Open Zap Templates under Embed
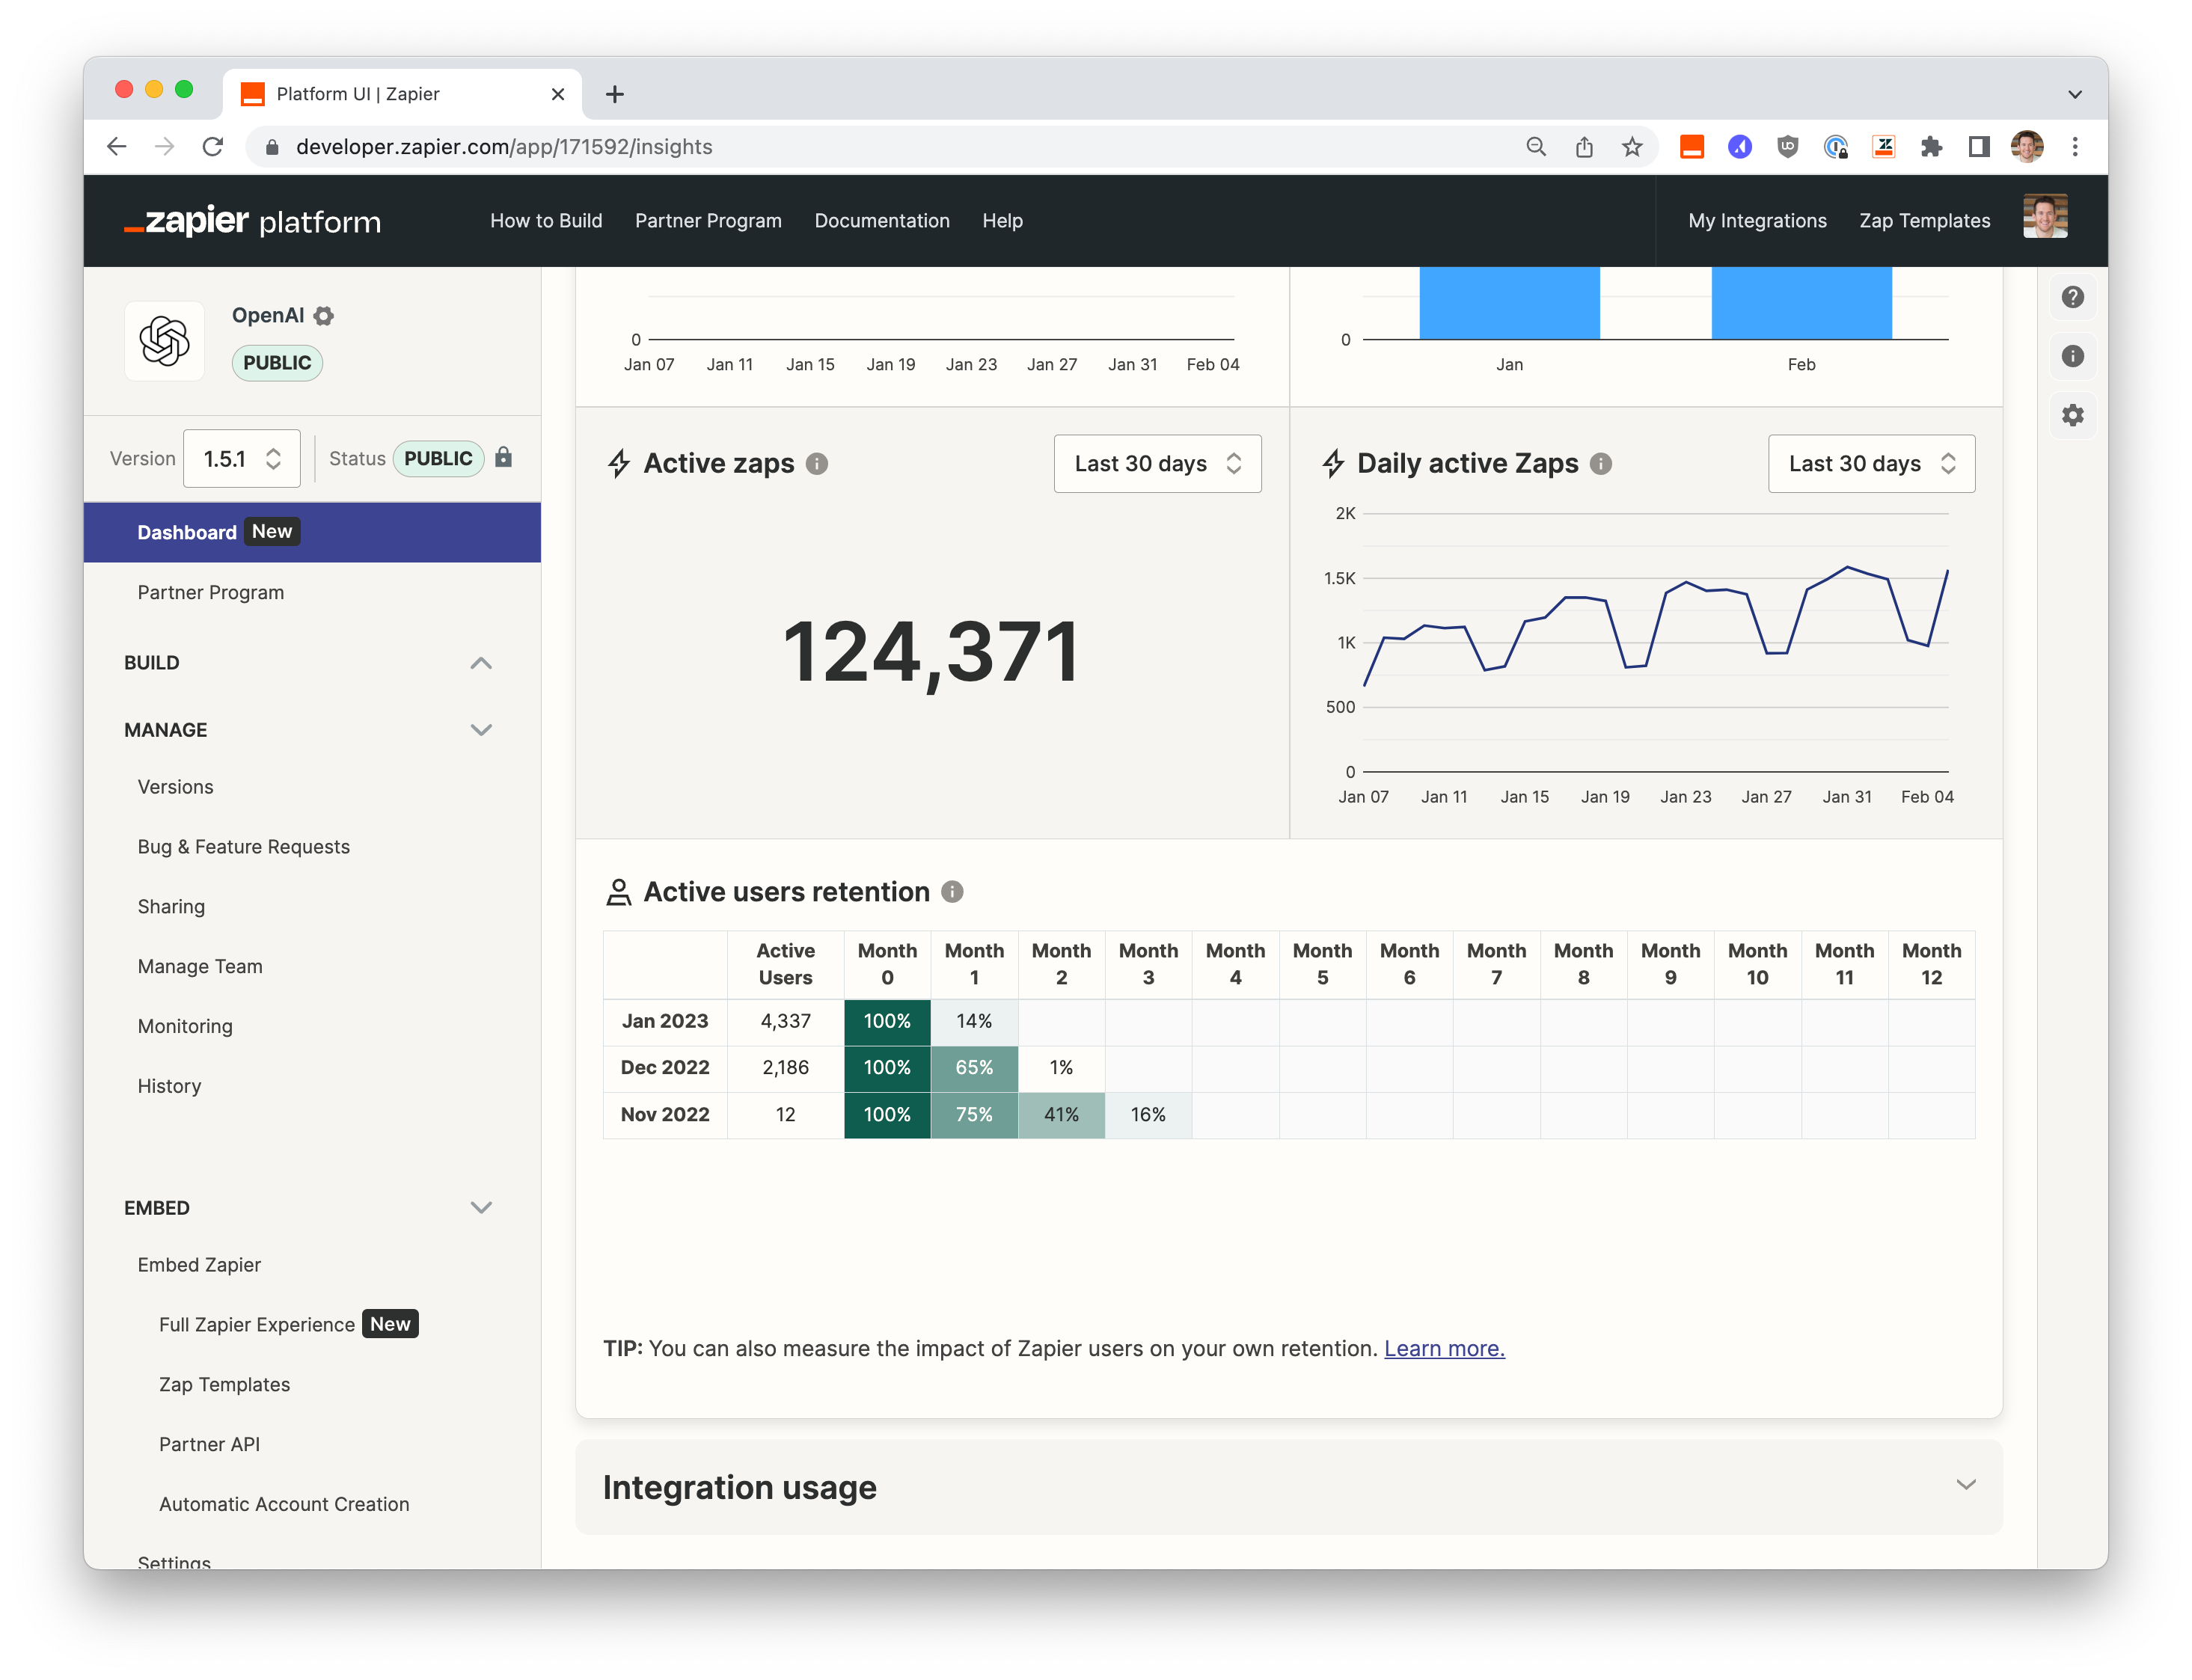Image resolution: width=2192 pixels, height=1680 pixels. (x=224, y=1384)
